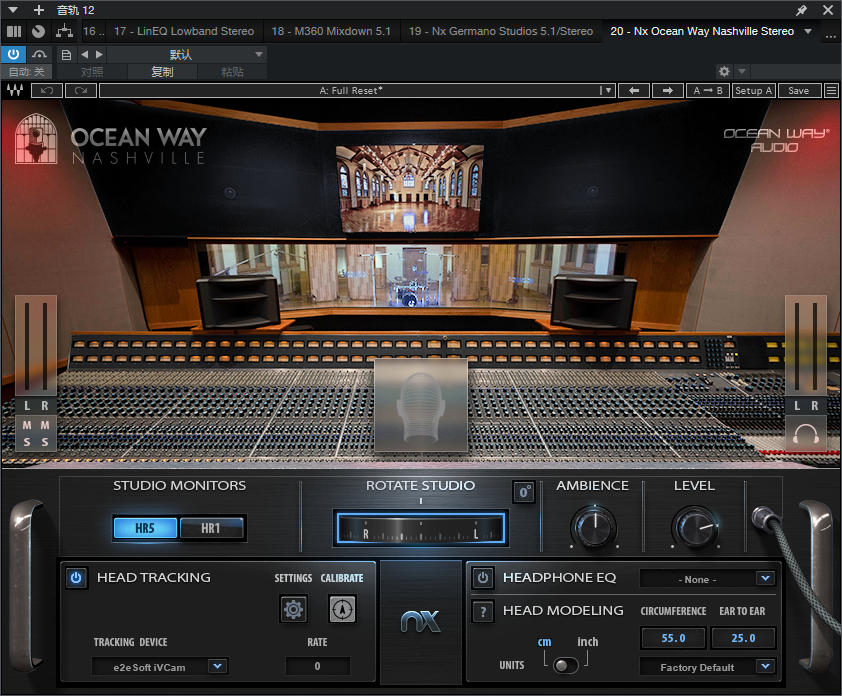
Task: Click the left S input solo button
Action: coord(27,442)
